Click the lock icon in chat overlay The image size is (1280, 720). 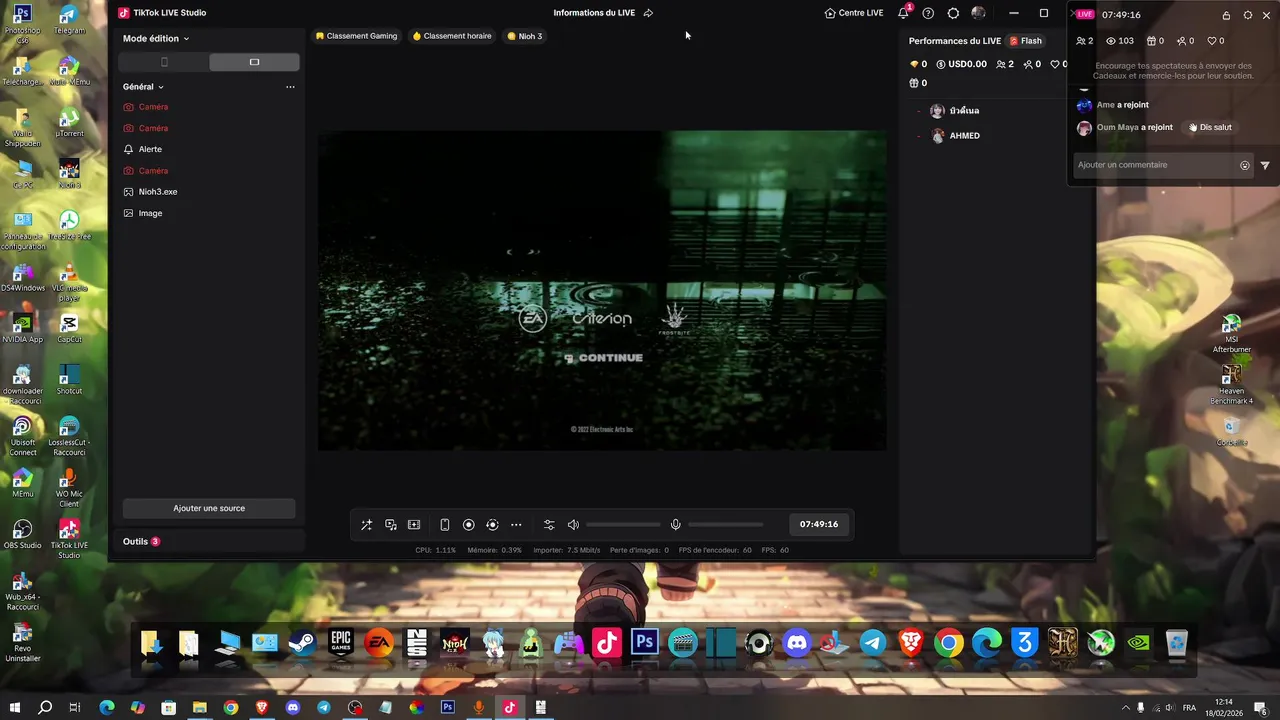(x=1226, y=15)
